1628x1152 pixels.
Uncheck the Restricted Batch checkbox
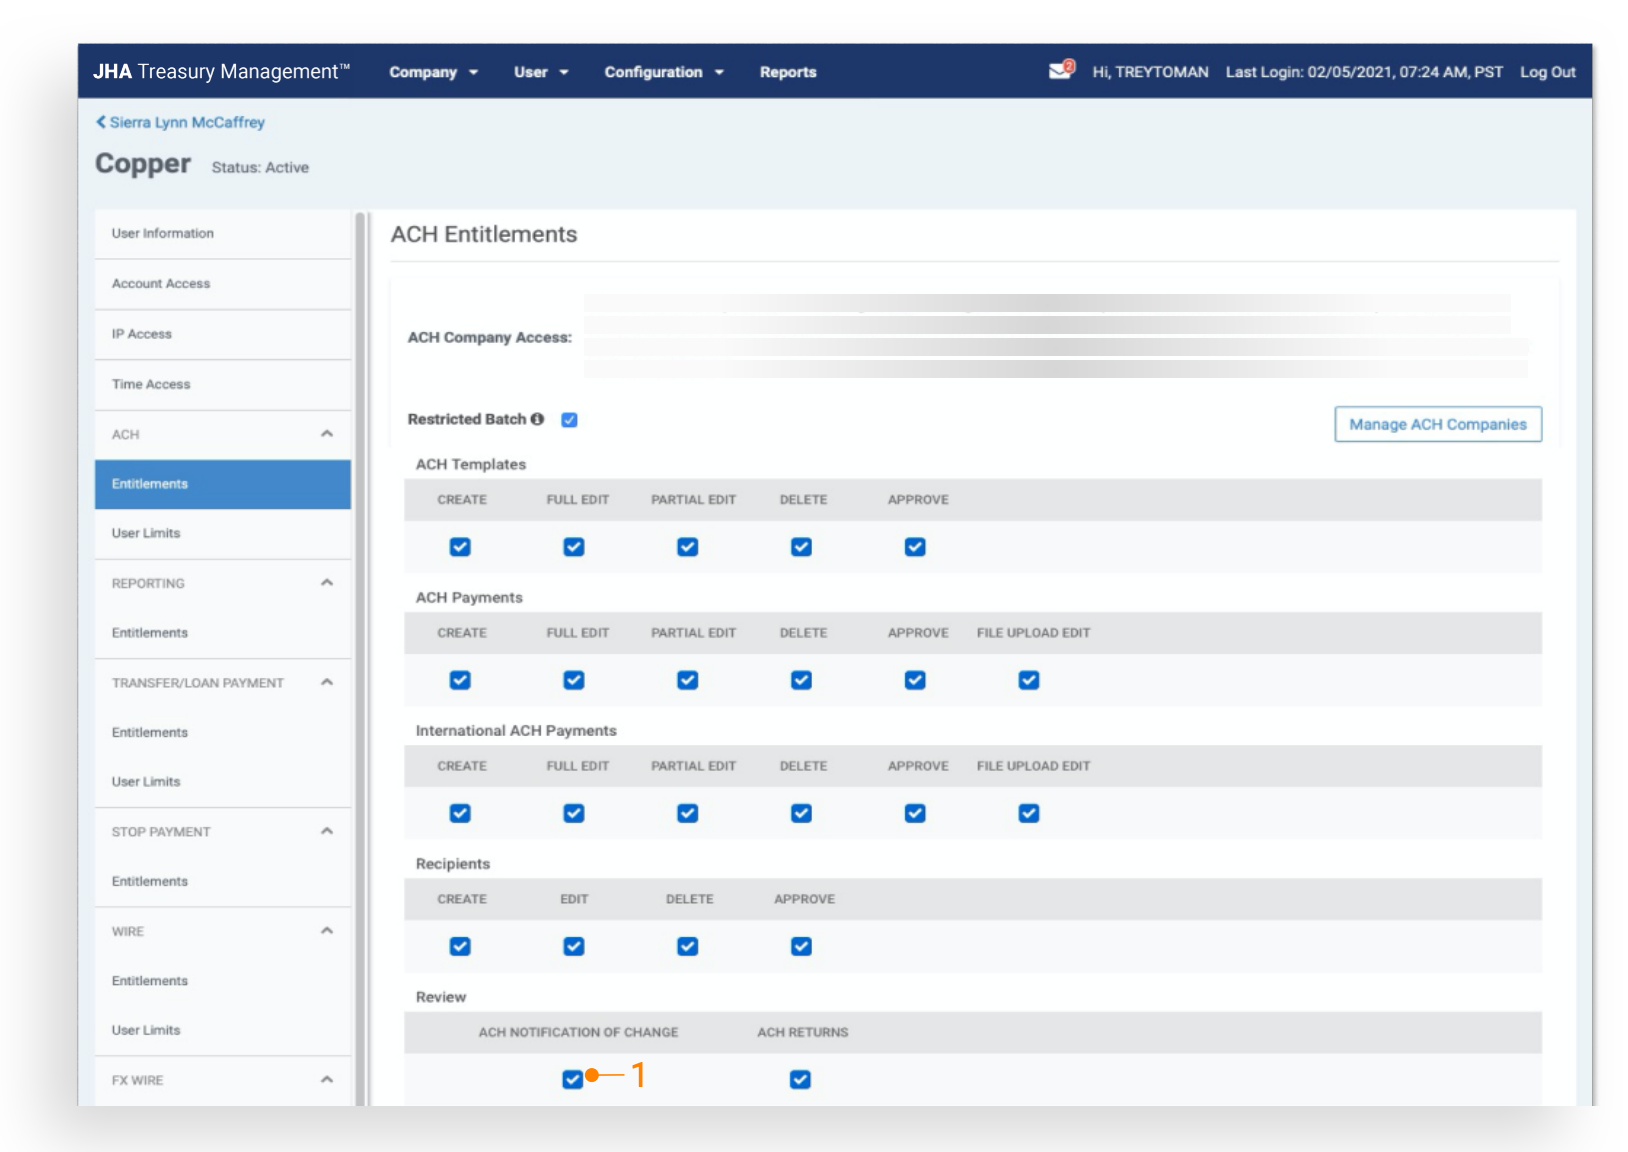570,420
